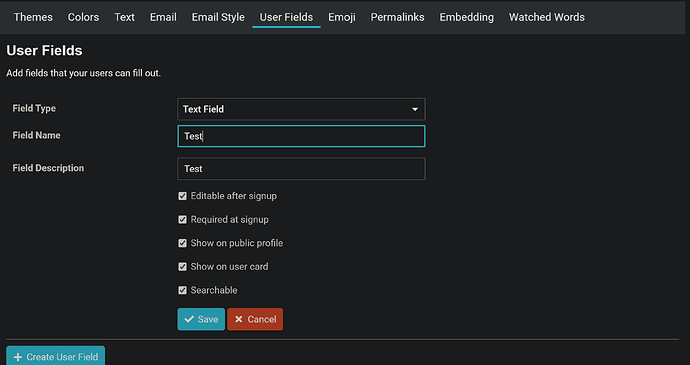Open the Themes tab
The height and width of the screenshot is (365, 690).
coord(33,17)
